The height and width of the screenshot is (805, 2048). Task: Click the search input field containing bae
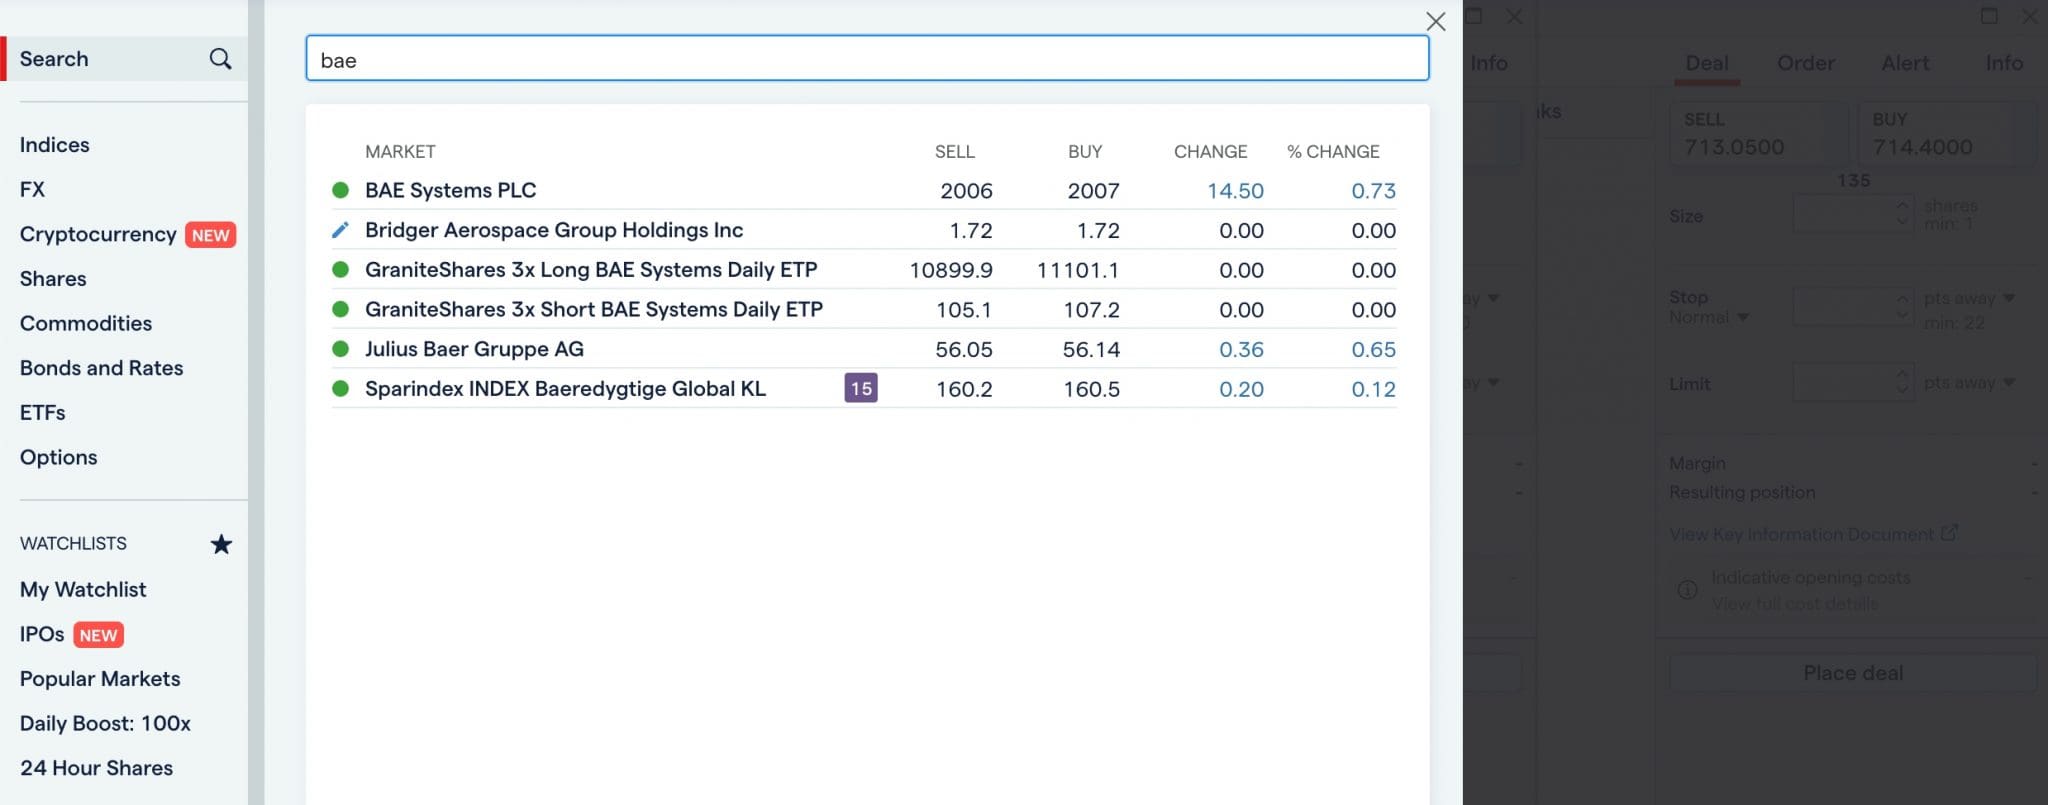click(x=866, y=59)
